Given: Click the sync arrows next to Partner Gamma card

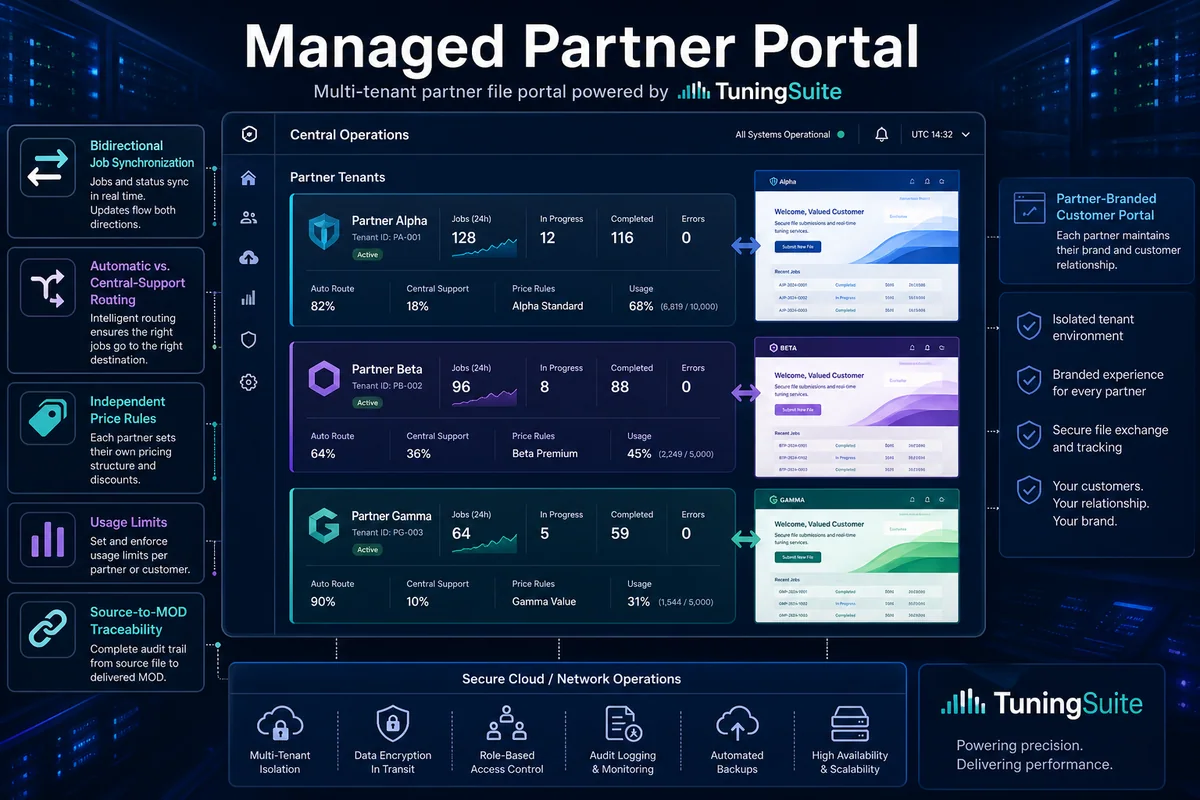Looking at the screenshot, I should (745, 540).
